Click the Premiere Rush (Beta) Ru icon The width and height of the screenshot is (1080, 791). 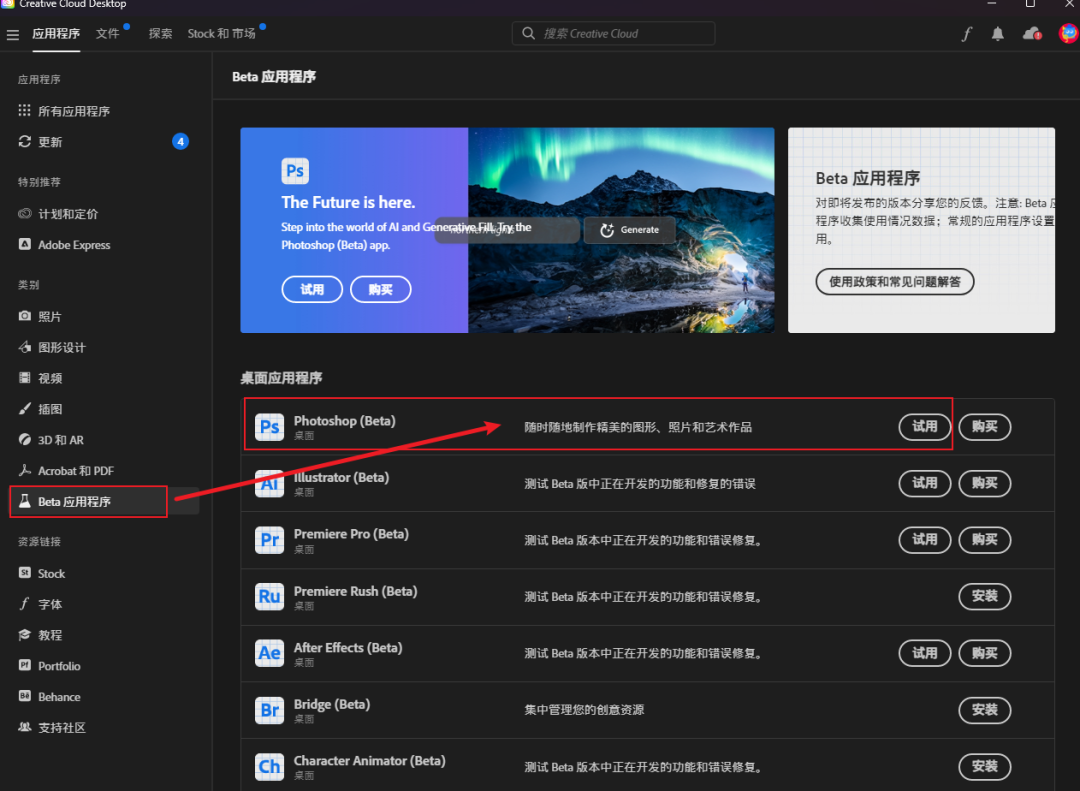(269, 597)
